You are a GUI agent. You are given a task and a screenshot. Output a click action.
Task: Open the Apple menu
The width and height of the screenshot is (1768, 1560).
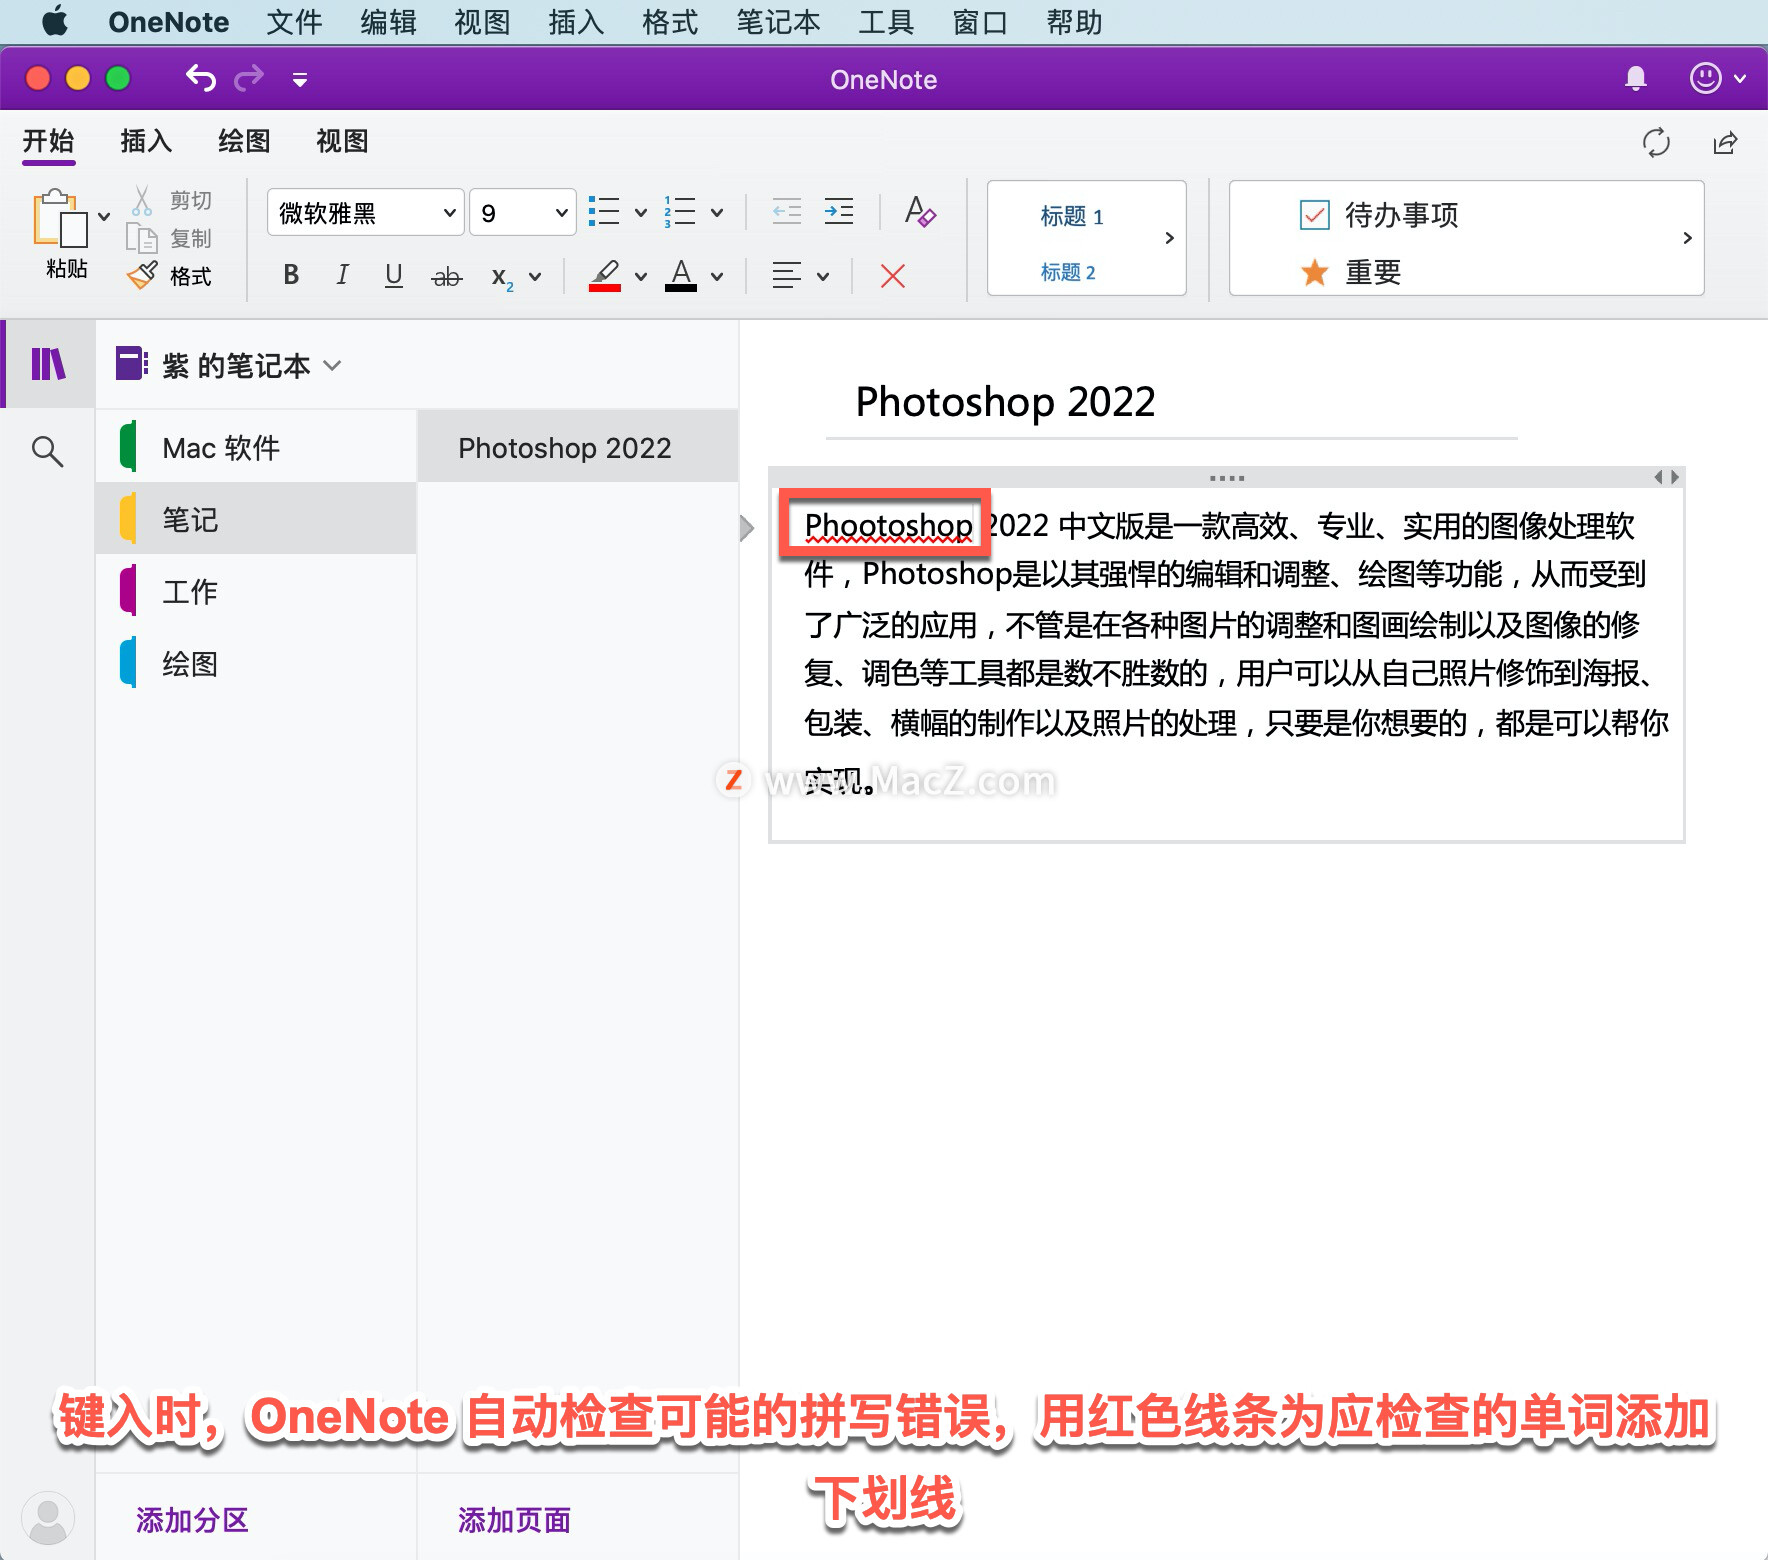(55, 21)
